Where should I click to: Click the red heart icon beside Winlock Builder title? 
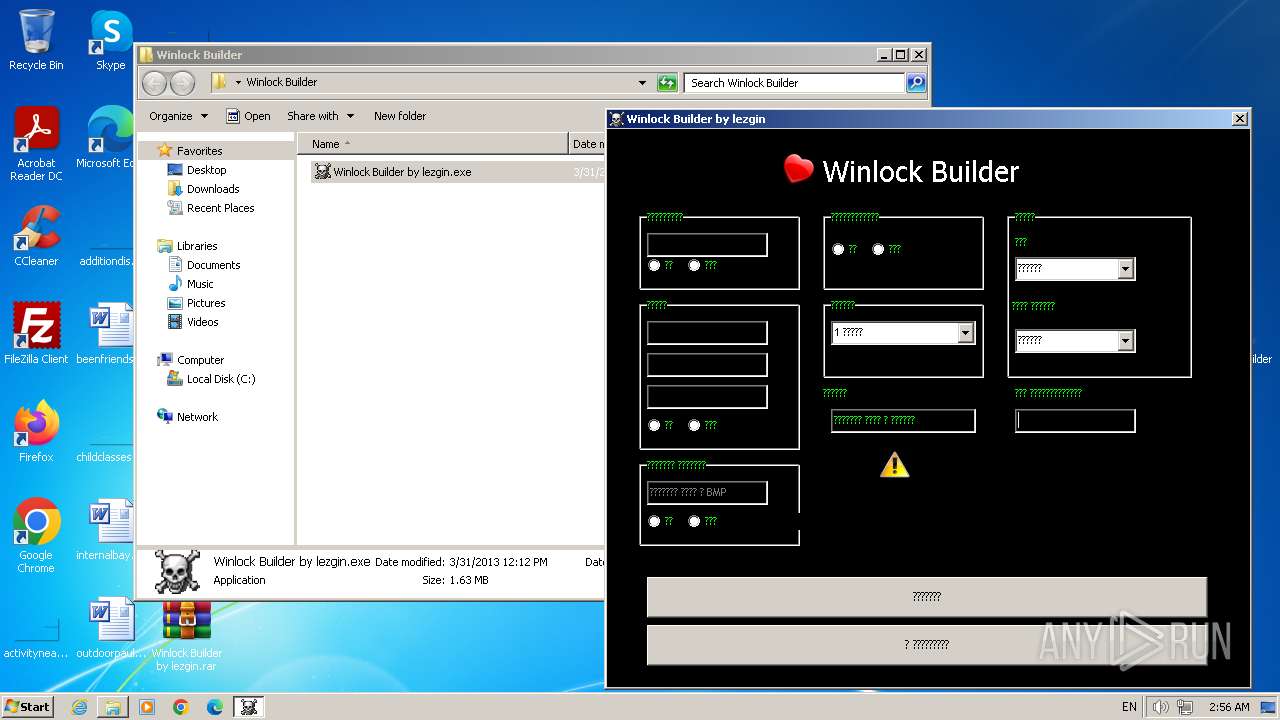pyautogui.click(x=798, y=169)
